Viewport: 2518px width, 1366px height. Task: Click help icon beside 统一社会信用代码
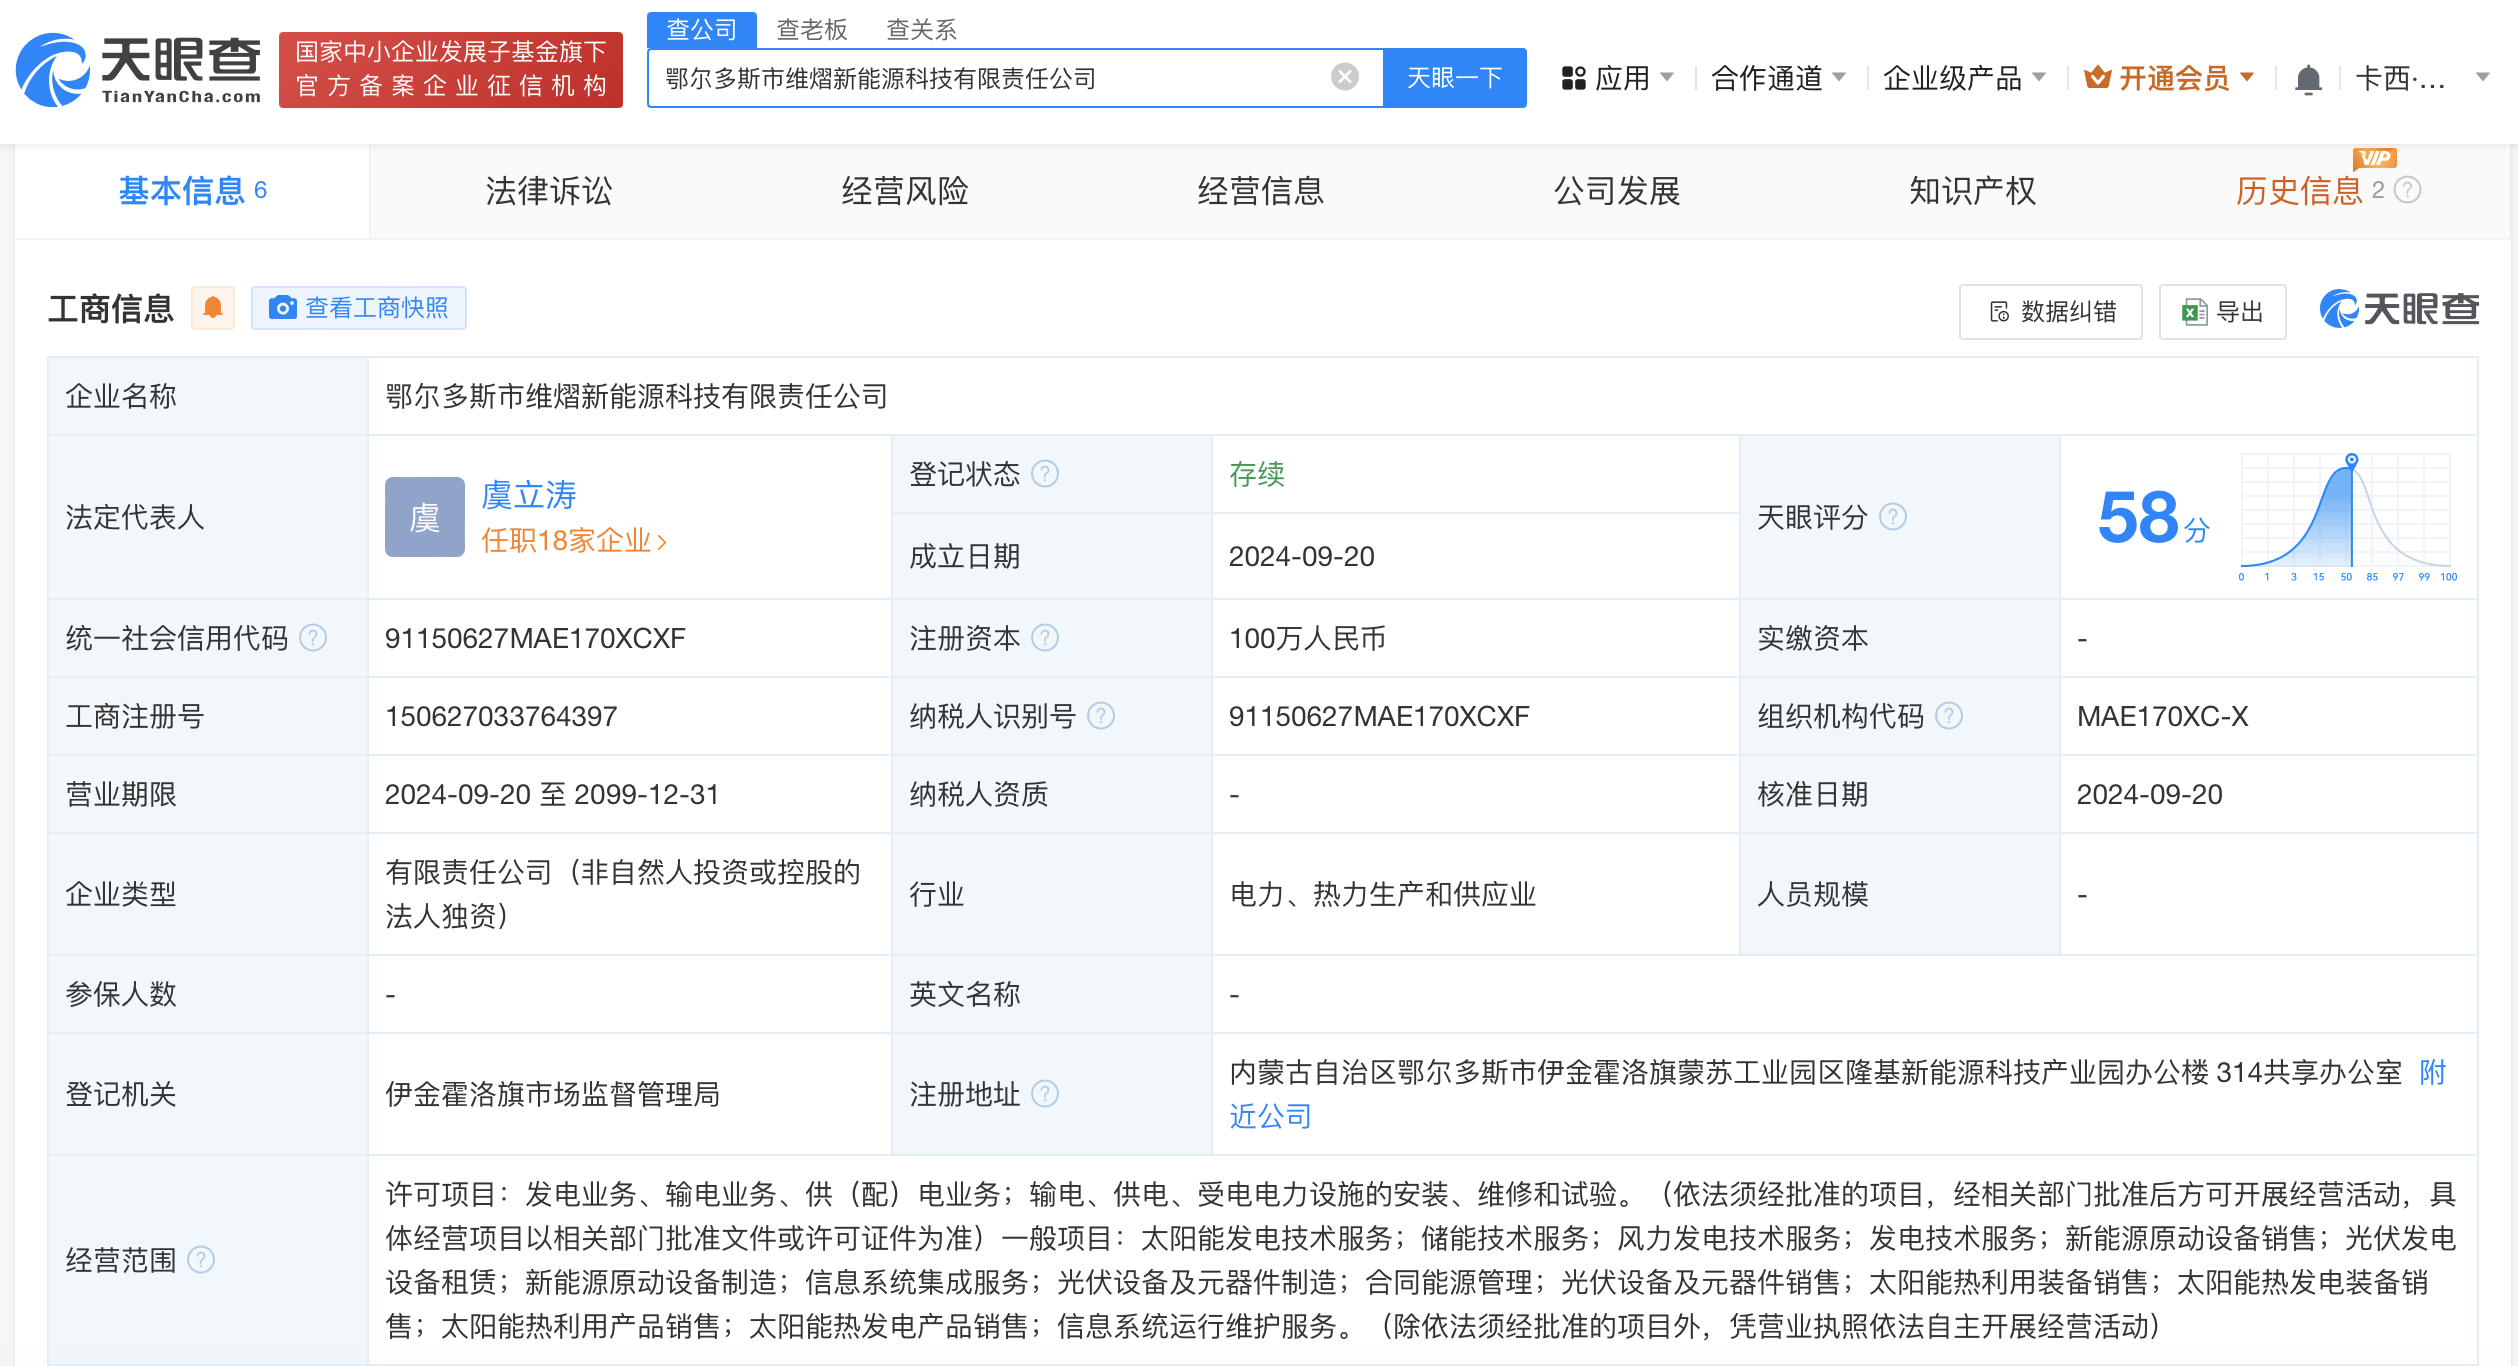[x=313, y=638]
